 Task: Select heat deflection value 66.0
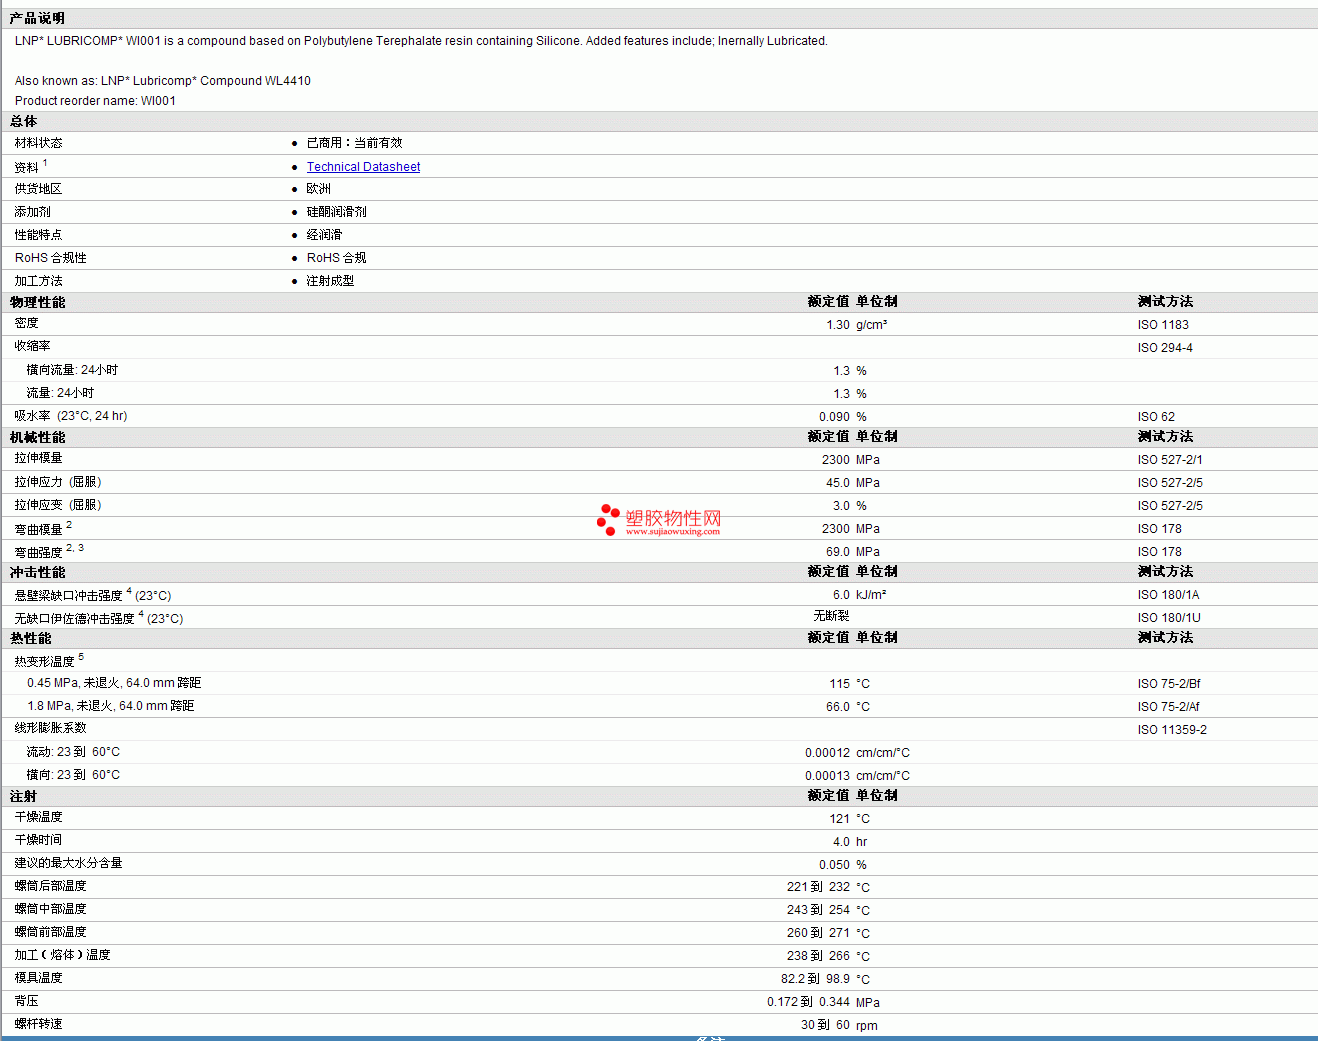tap(838, 707)
